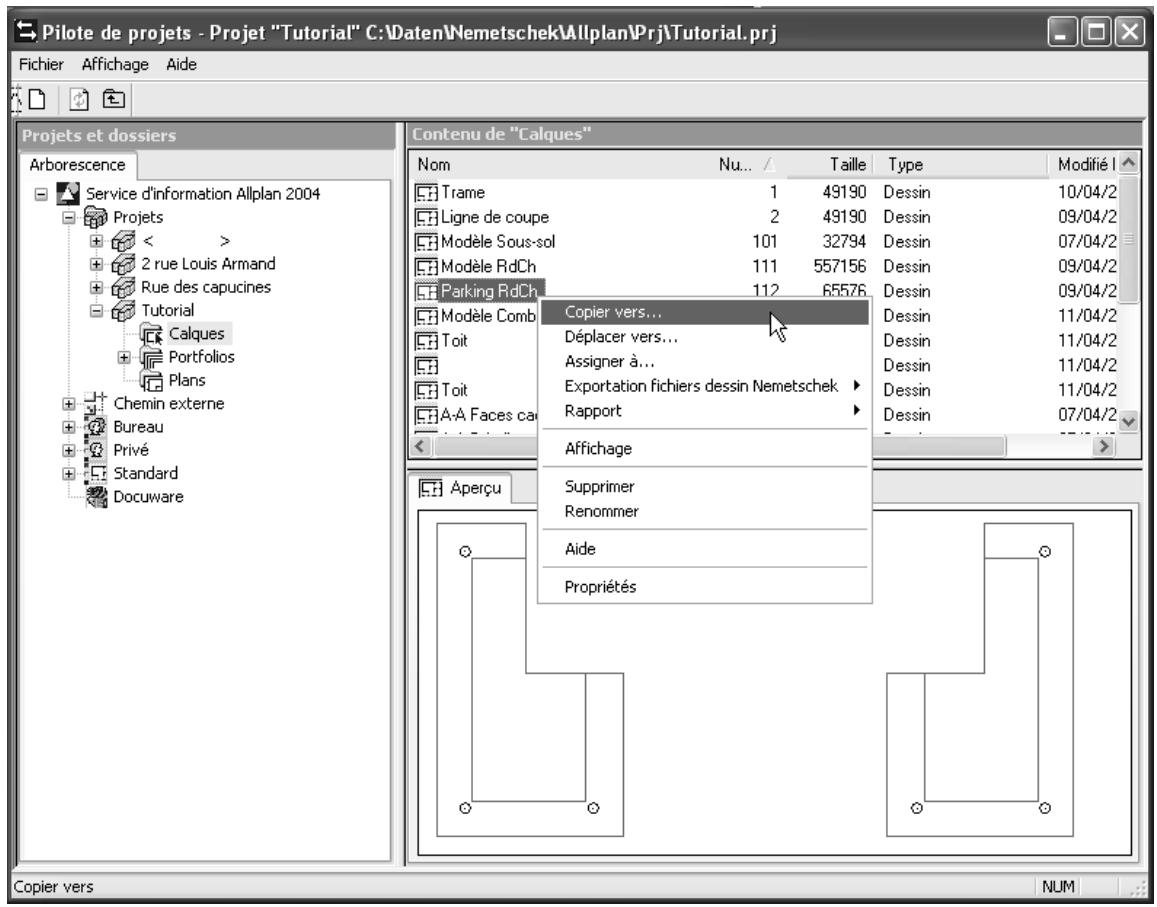Click the up-one-level folder toolbar icon
Screen dimensions: 1157x907
pos(114,98)
